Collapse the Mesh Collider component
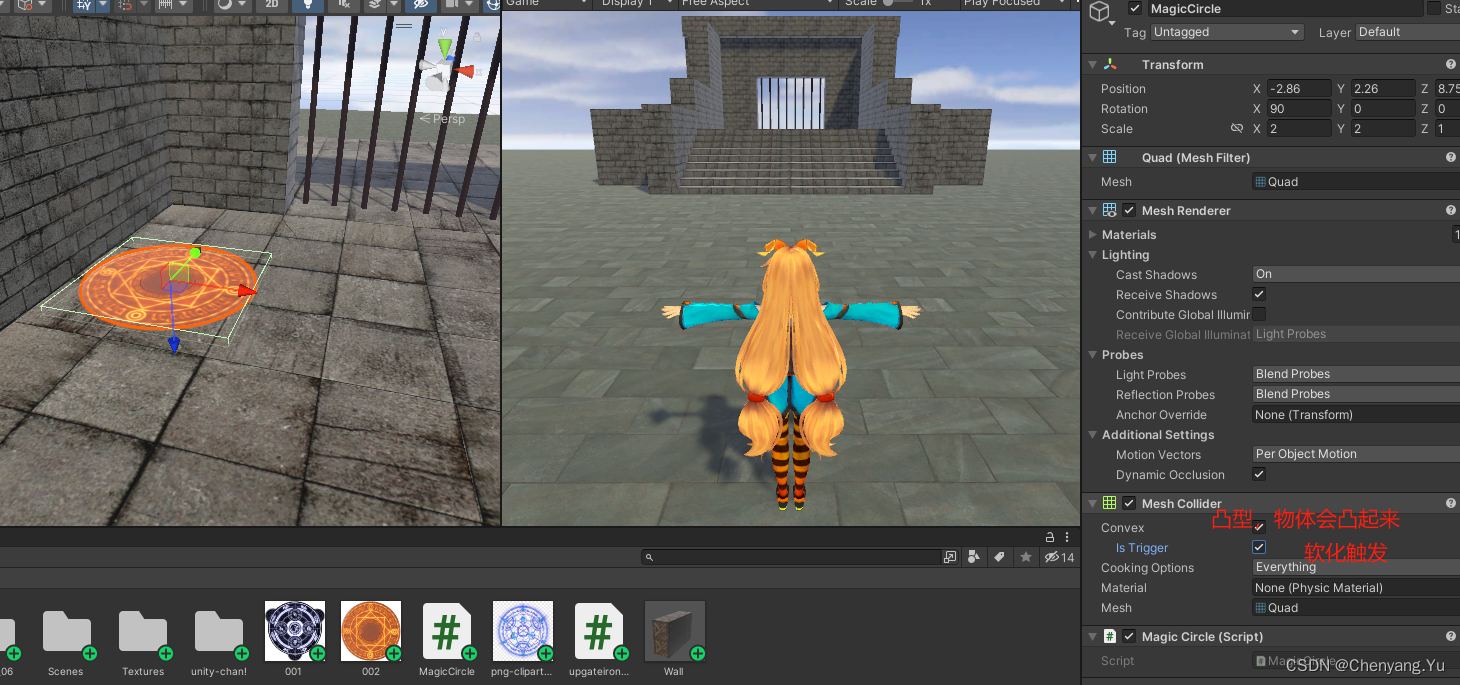 [1092, 504]
